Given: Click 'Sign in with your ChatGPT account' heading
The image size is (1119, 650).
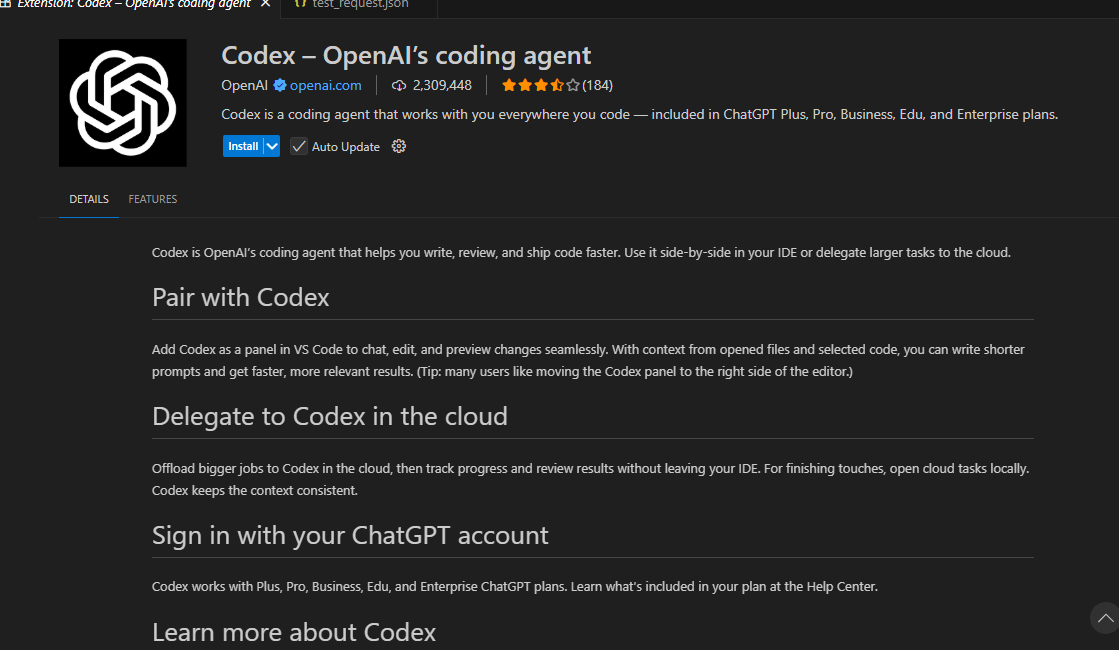Looking at the screenshot, I should [350, 535].
